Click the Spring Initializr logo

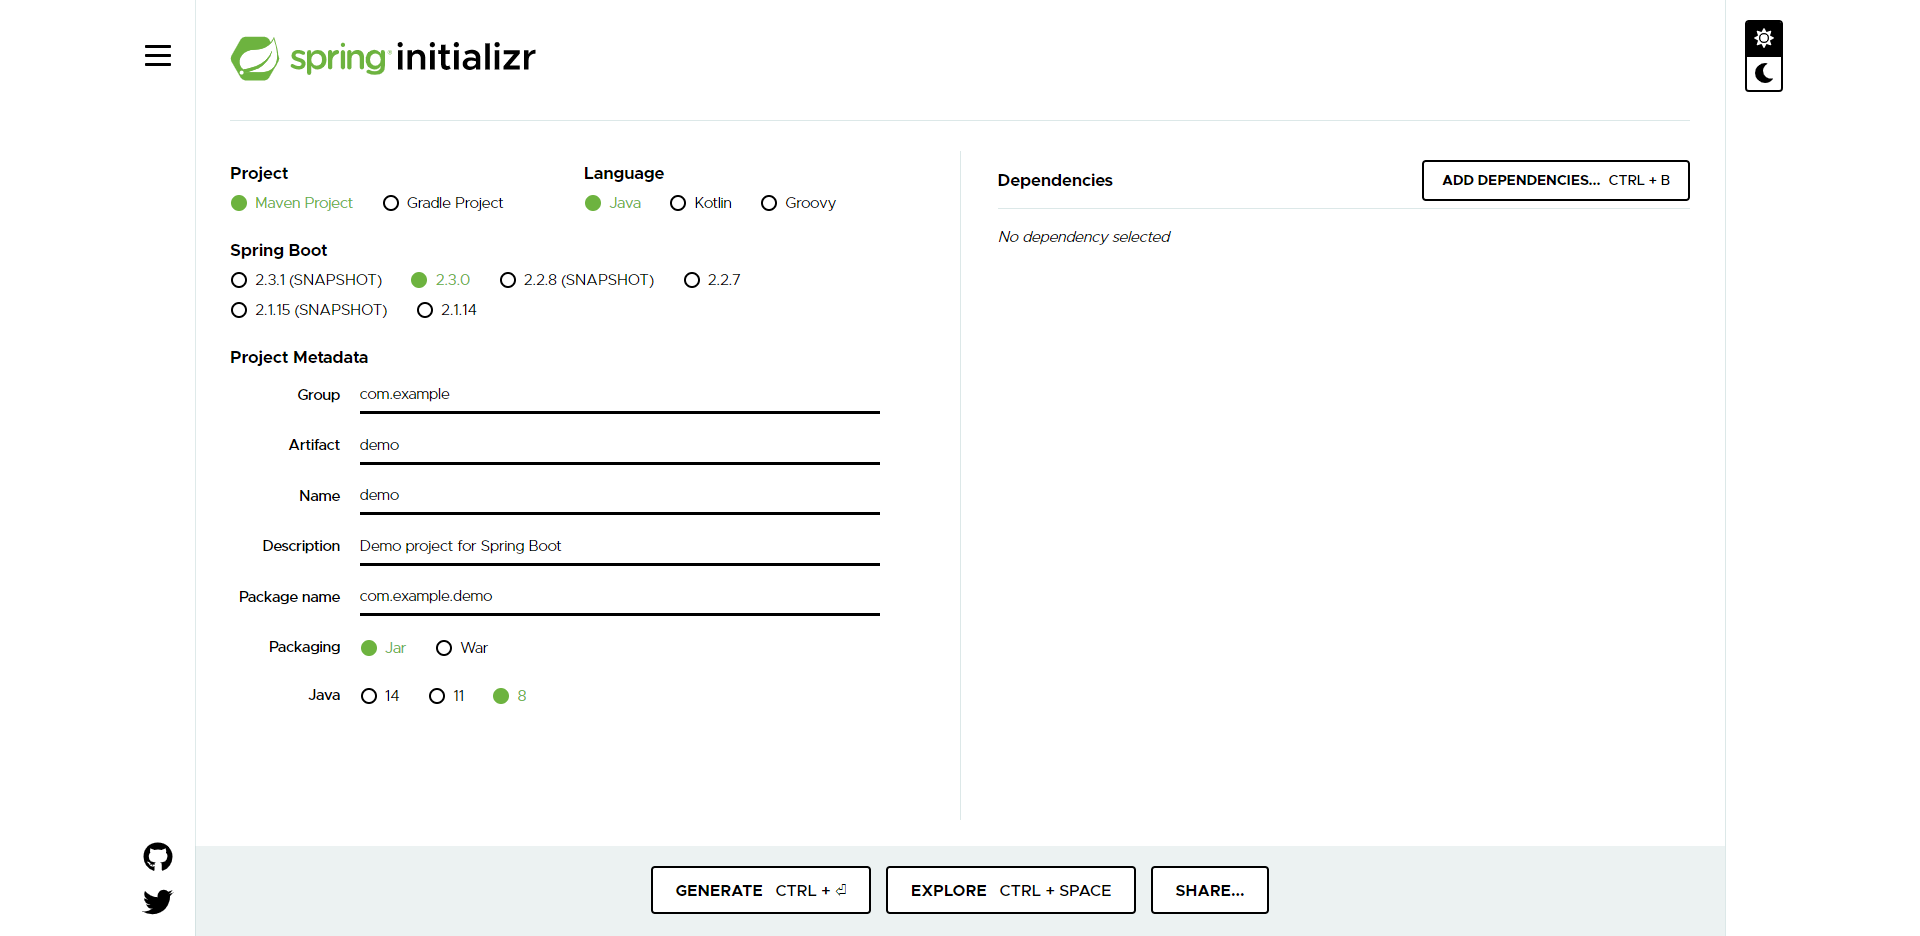click(382, 57)
